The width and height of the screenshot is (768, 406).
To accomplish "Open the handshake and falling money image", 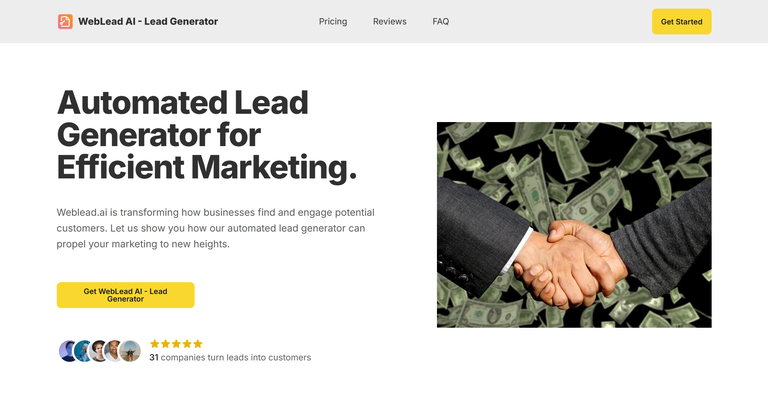I will 574,225.
